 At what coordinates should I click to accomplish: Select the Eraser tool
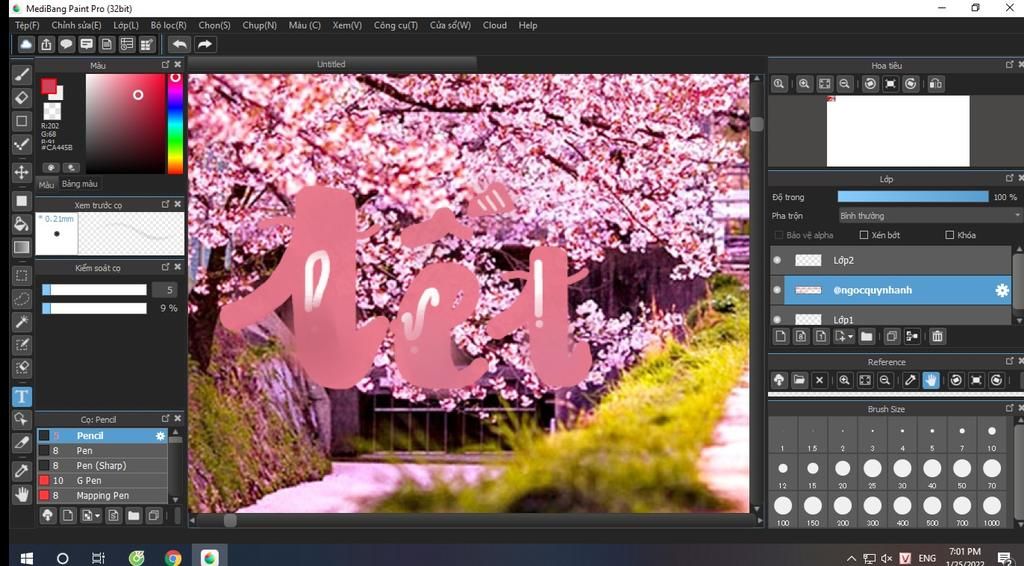tap(22, 98)
